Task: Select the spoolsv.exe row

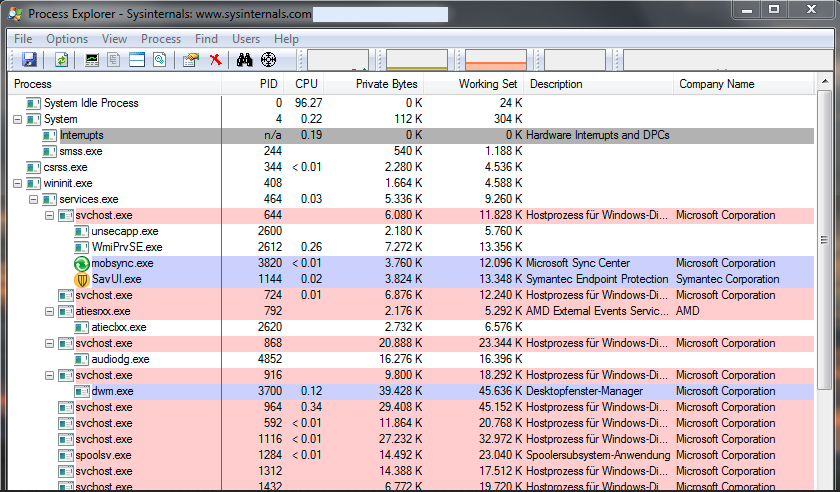Action: pos(411,456)
